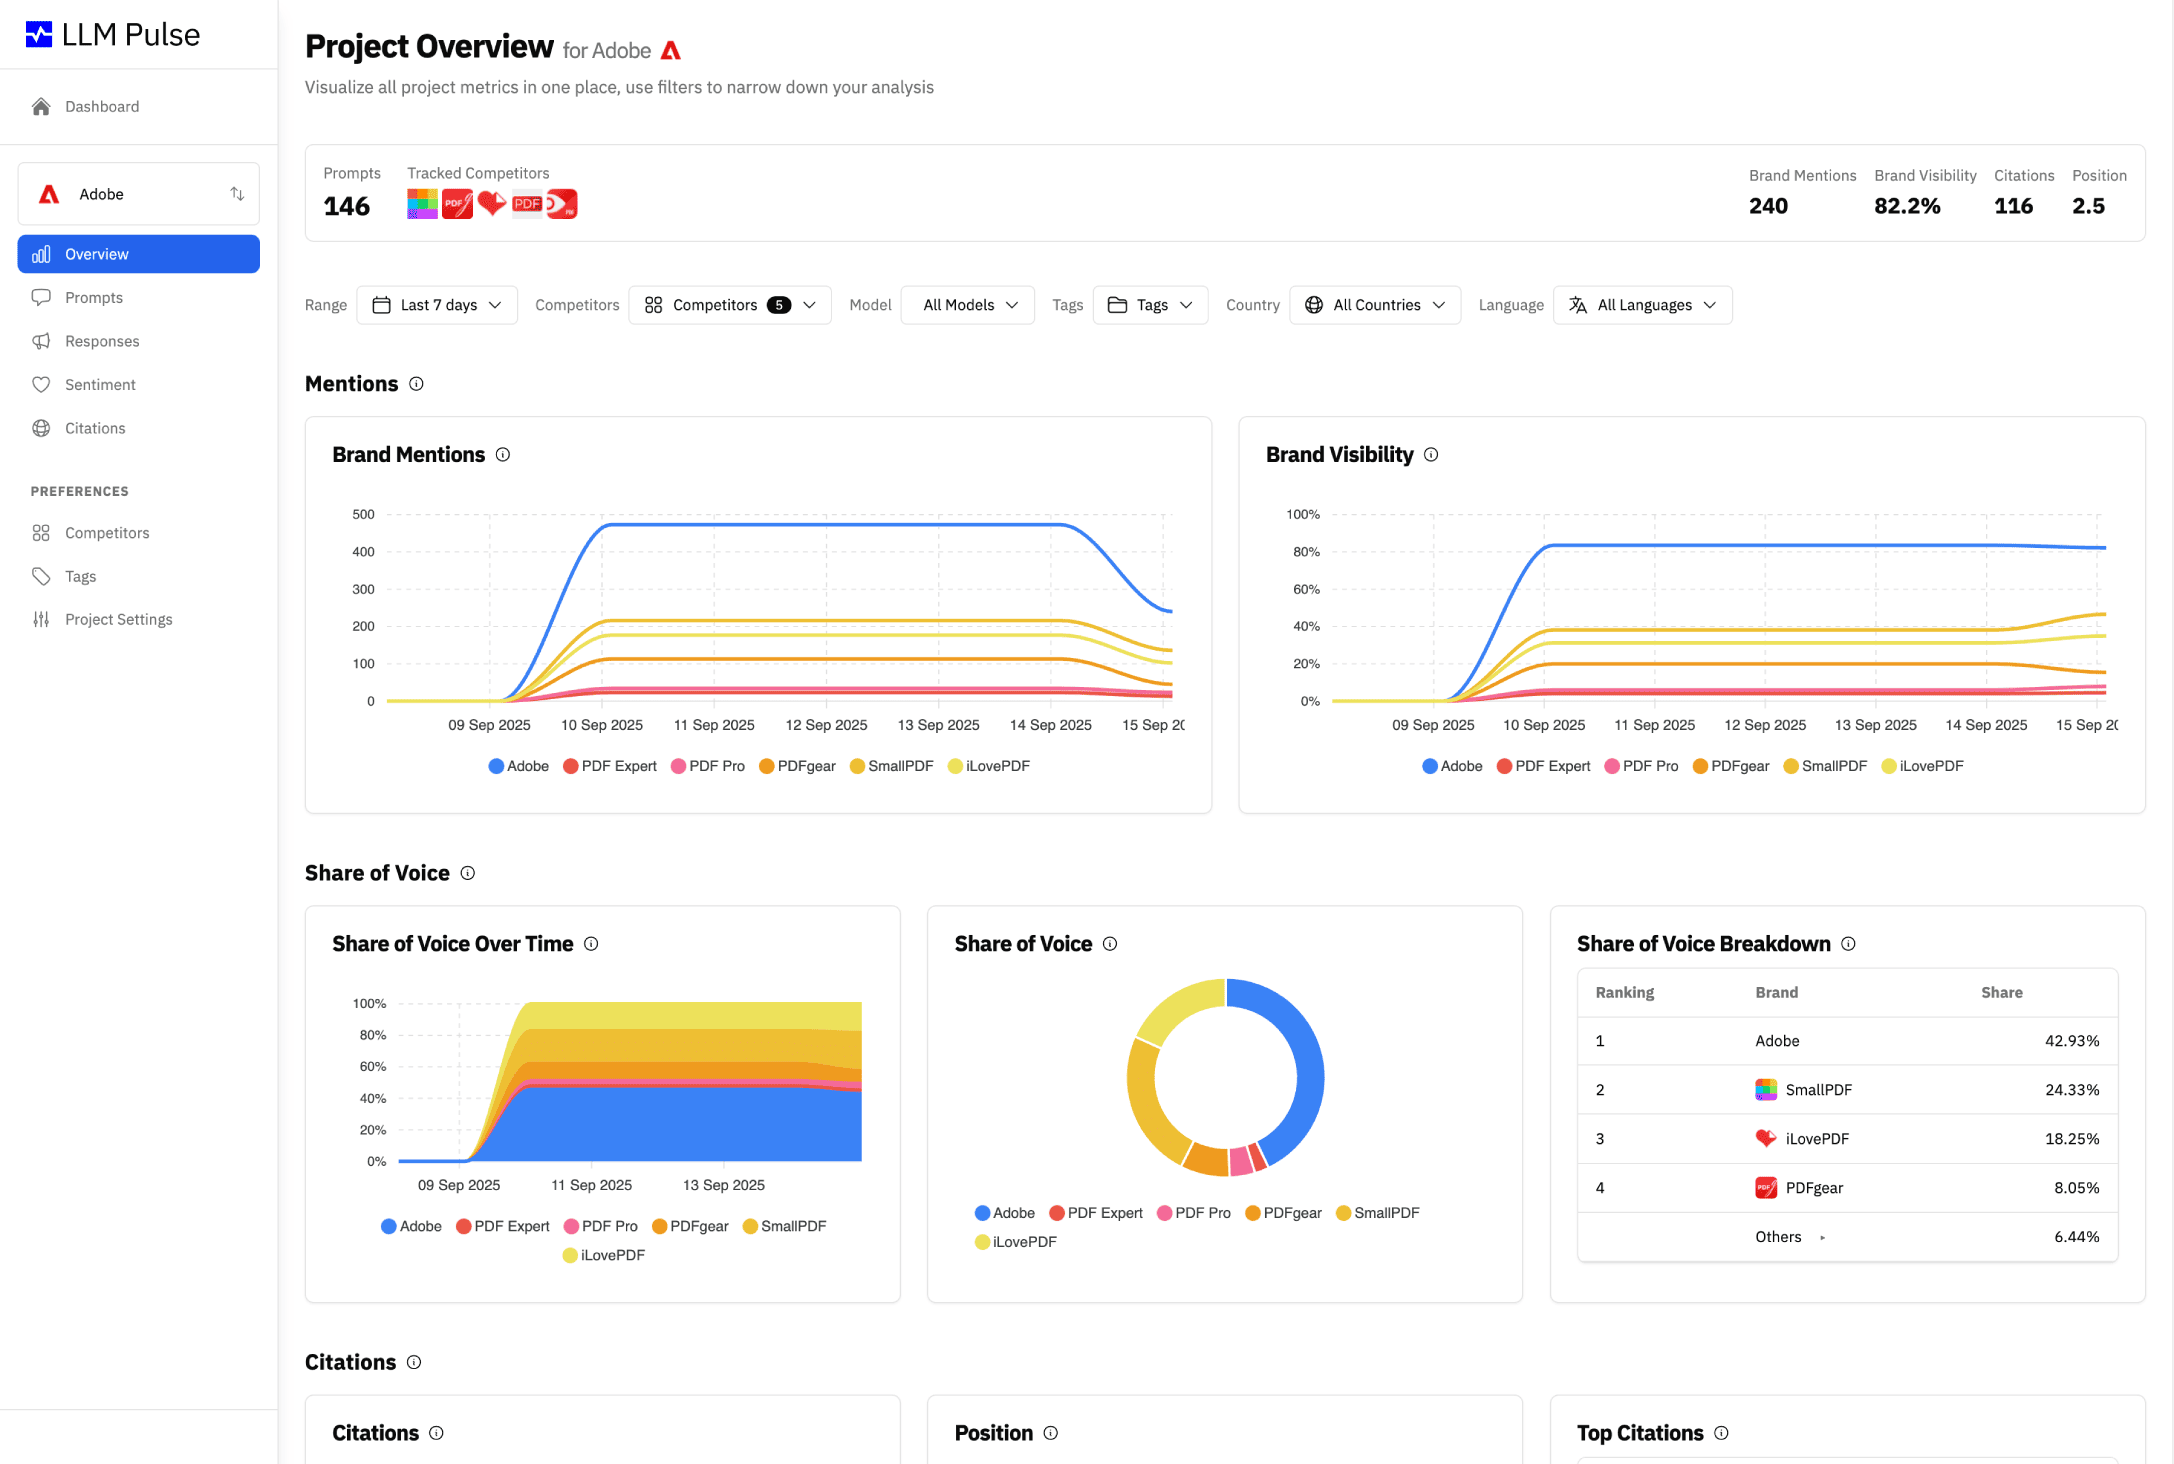Go to Project Settings in sidebar
The width and height of the screenshot is (2174, 1464).
pyautogui.click(x=118, y=620)
